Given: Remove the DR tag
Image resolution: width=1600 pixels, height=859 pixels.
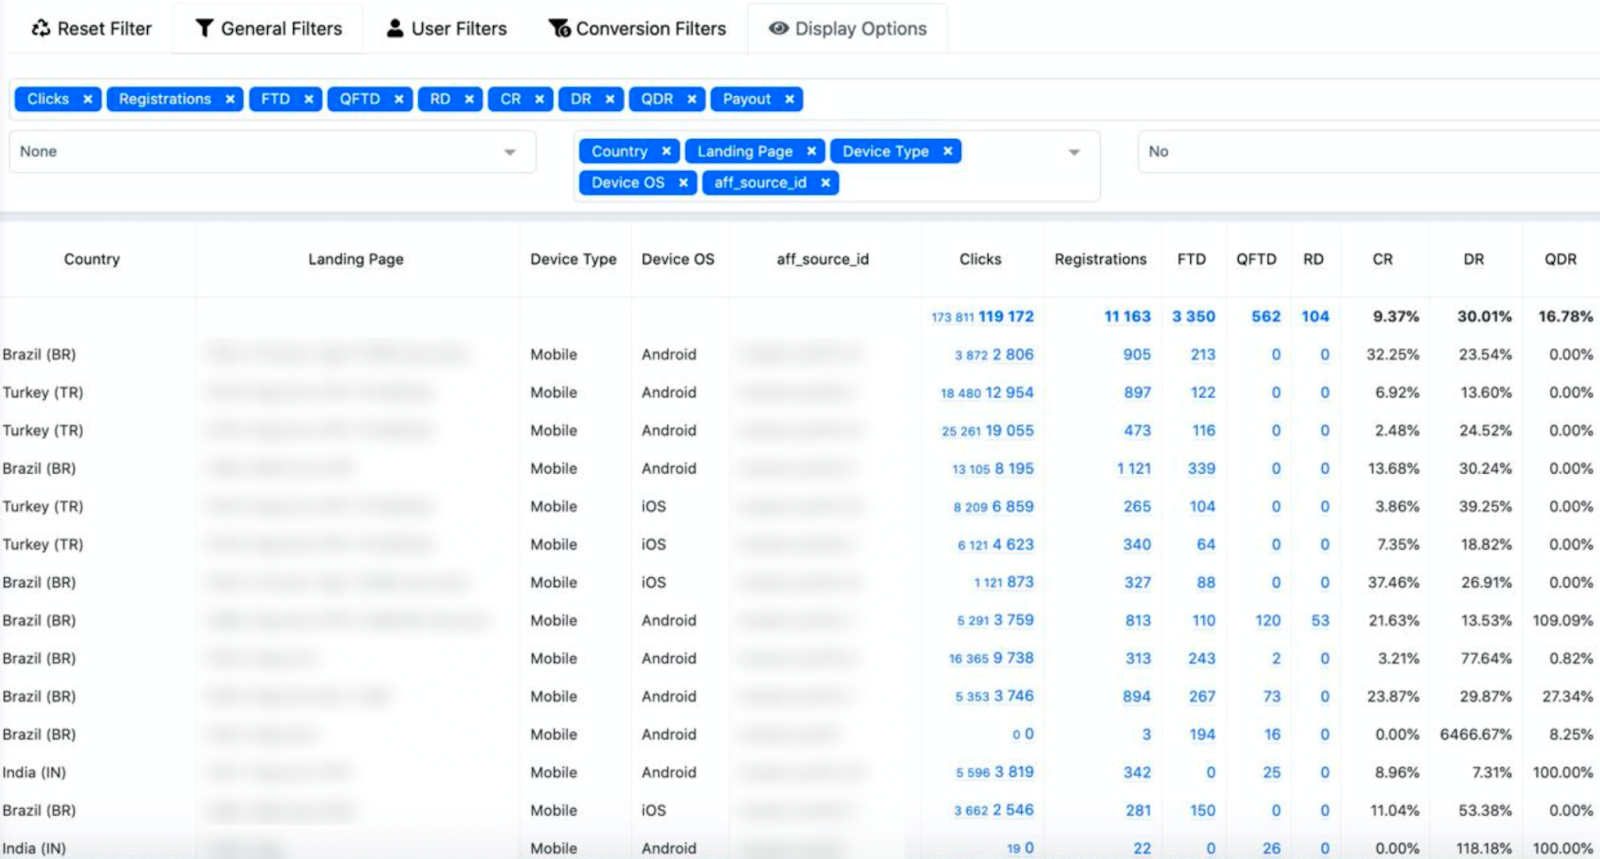Looking at the screenshot, I should [x=610, y=99].
